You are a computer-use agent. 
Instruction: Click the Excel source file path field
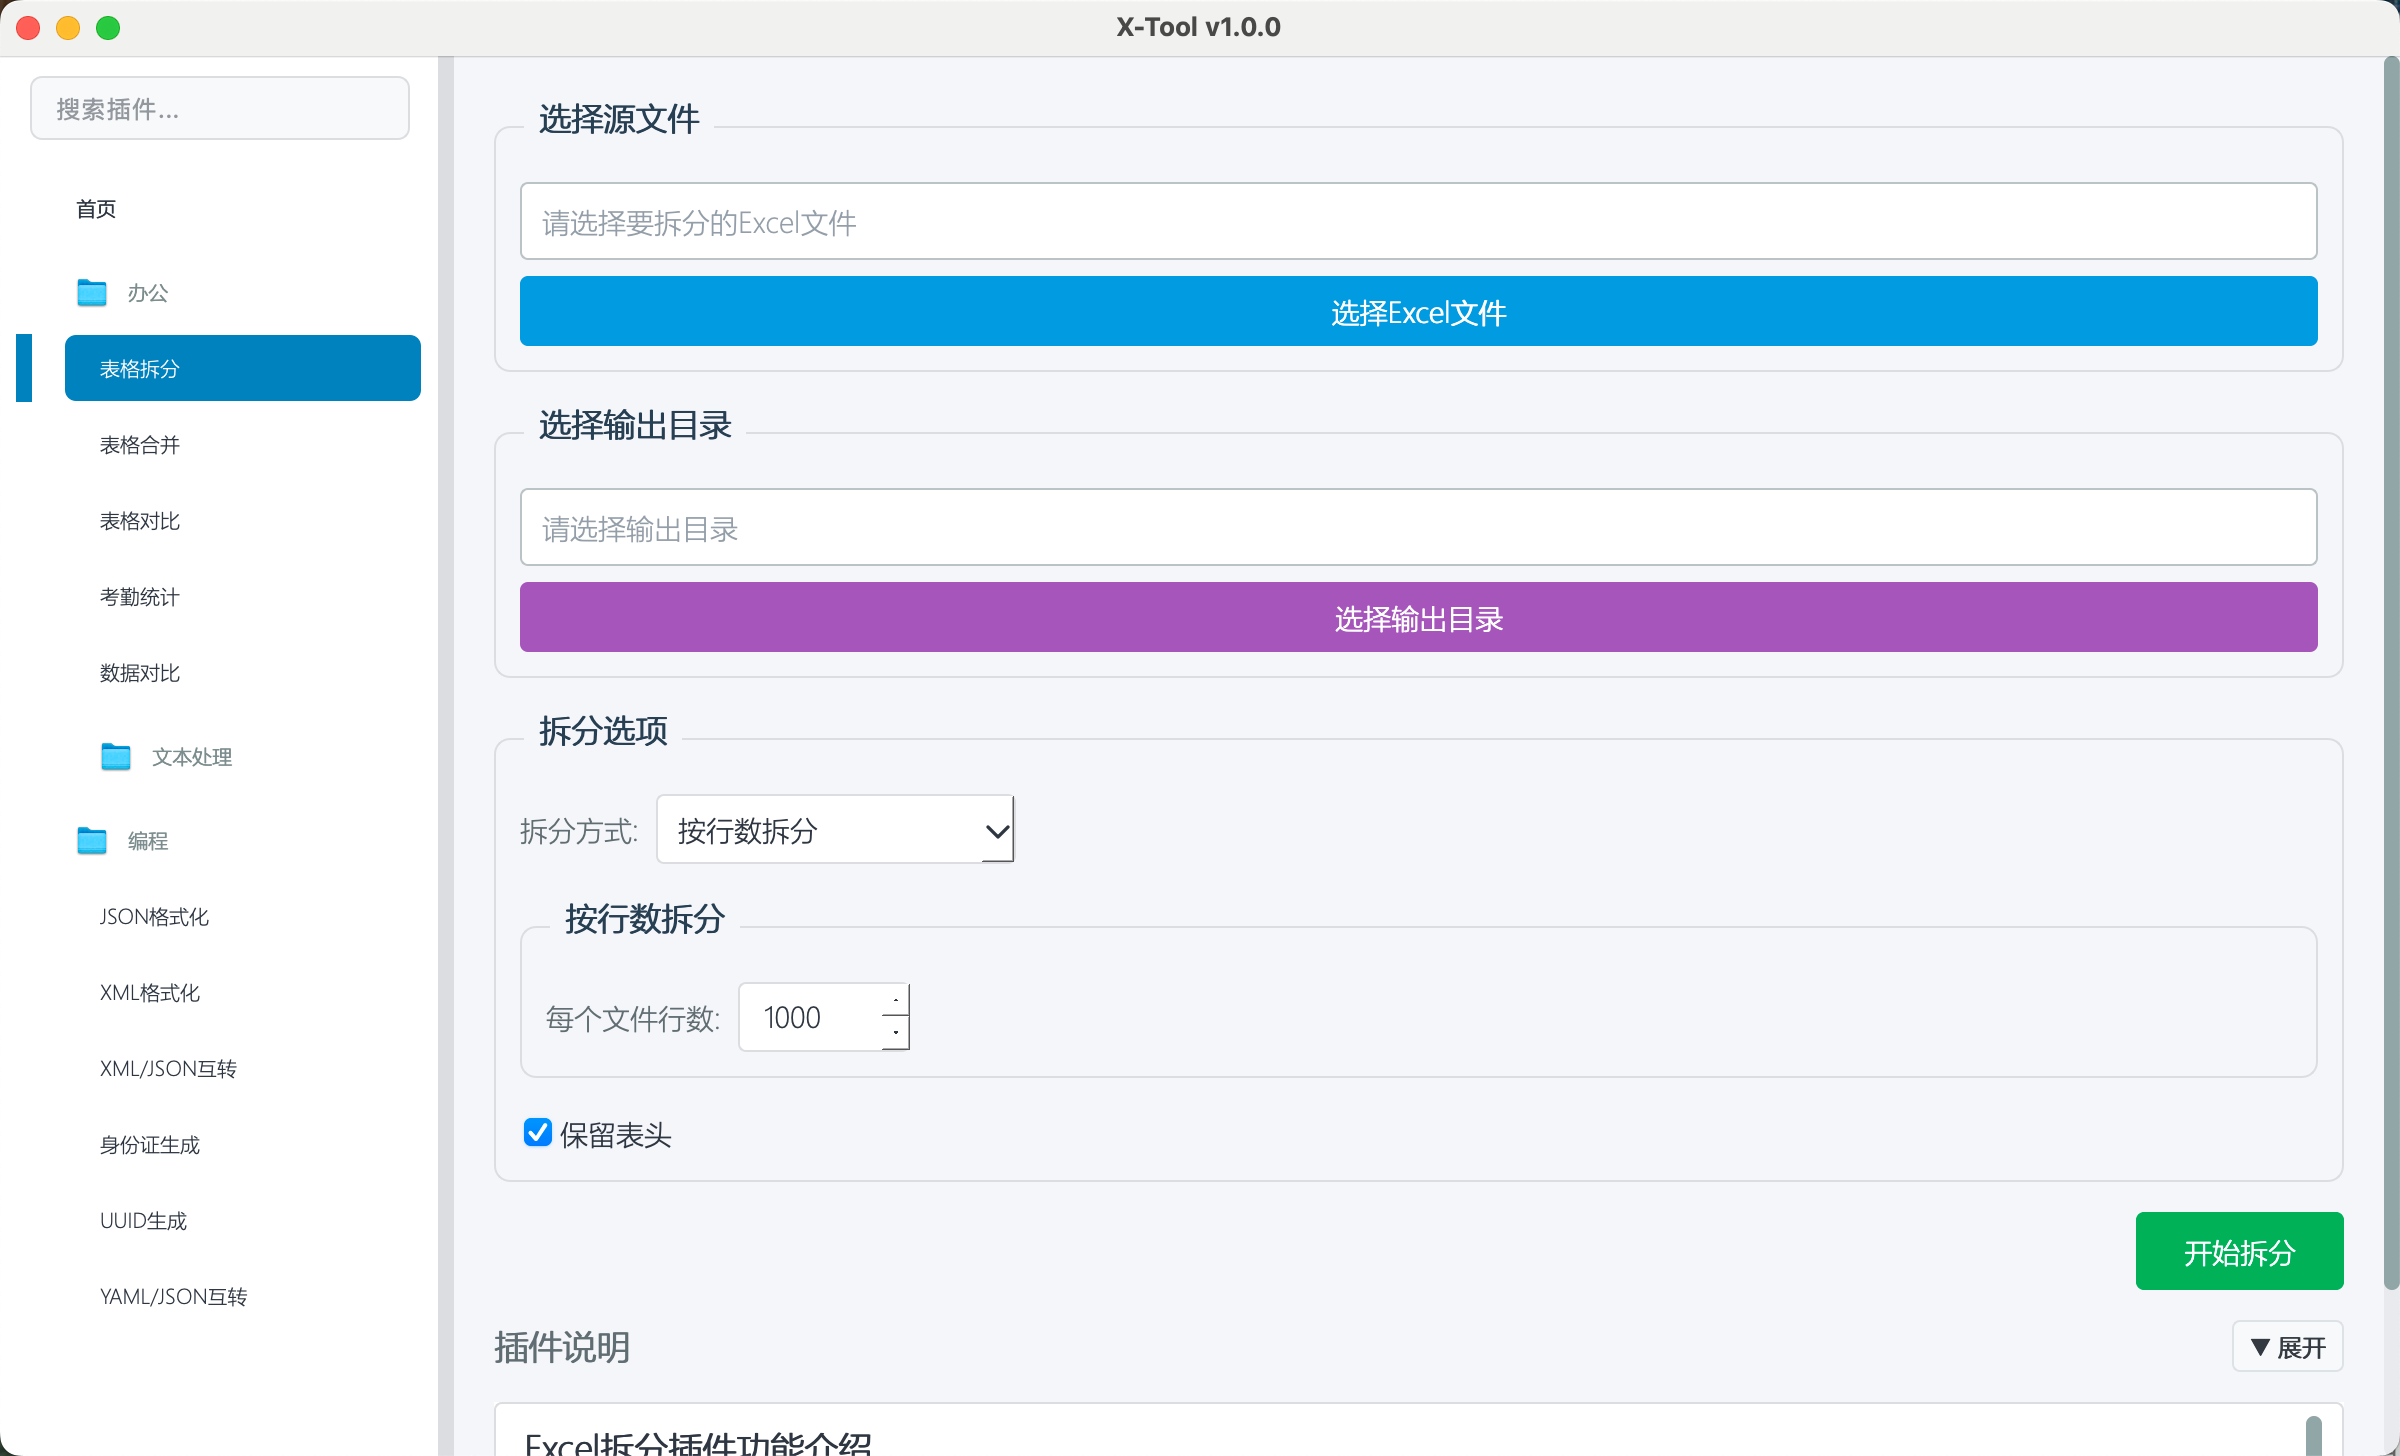pyautogui.click(x=1418, y=222)
